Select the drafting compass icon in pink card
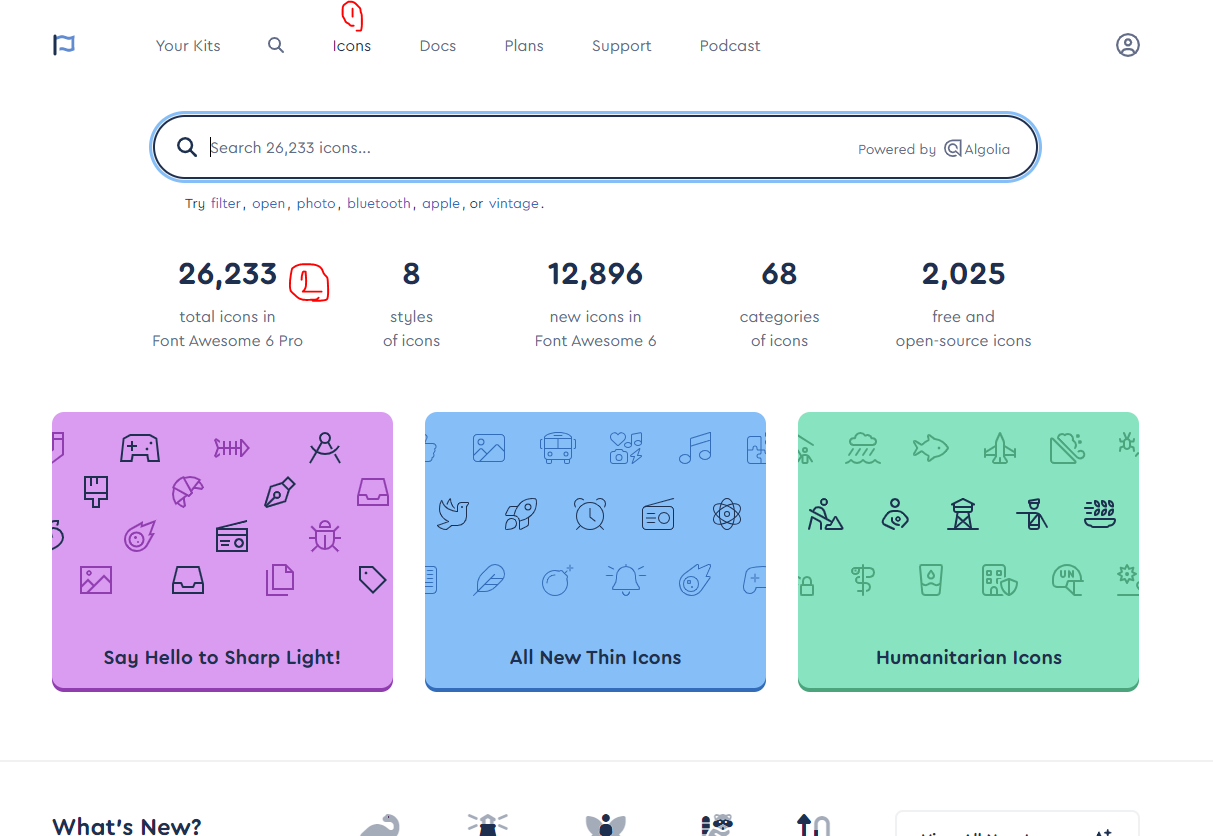1213x836 pixels. (324, 447)
